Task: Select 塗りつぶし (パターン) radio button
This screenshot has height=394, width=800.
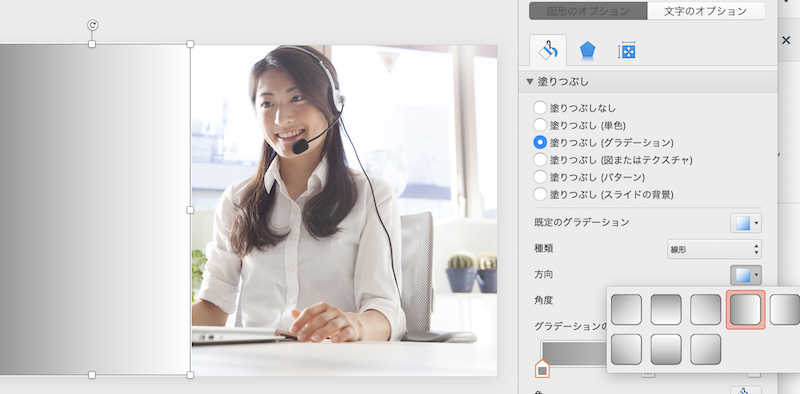Action: (x=540, y=177)
